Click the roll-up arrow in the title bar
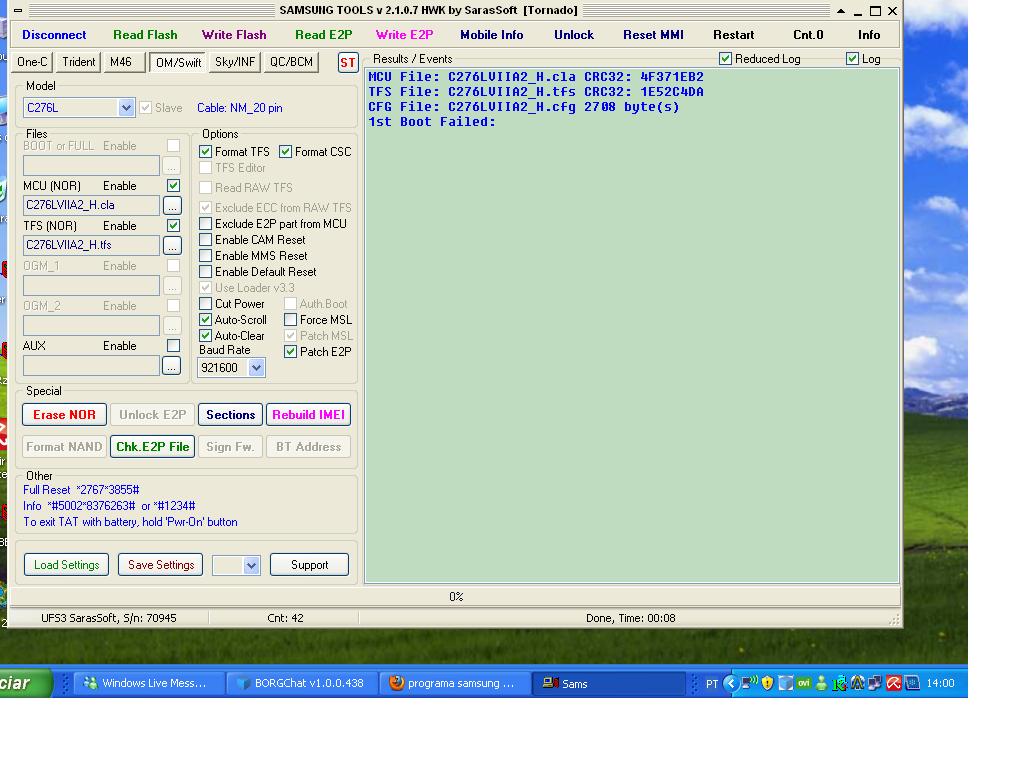1024x768 pixels. point(840,11)
